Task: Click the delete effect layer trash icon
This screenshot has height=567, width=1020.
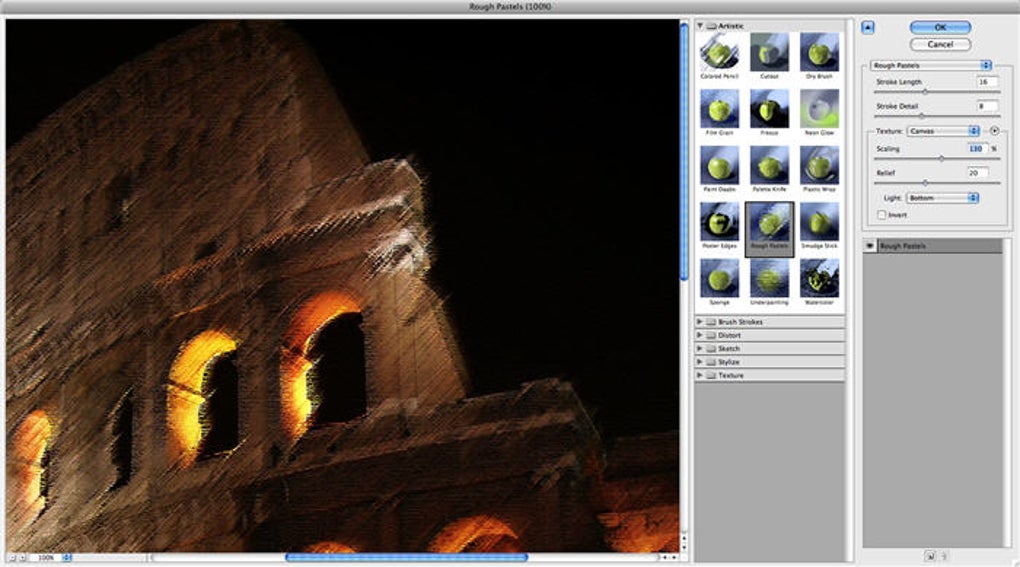Action: tap(944, 556)
